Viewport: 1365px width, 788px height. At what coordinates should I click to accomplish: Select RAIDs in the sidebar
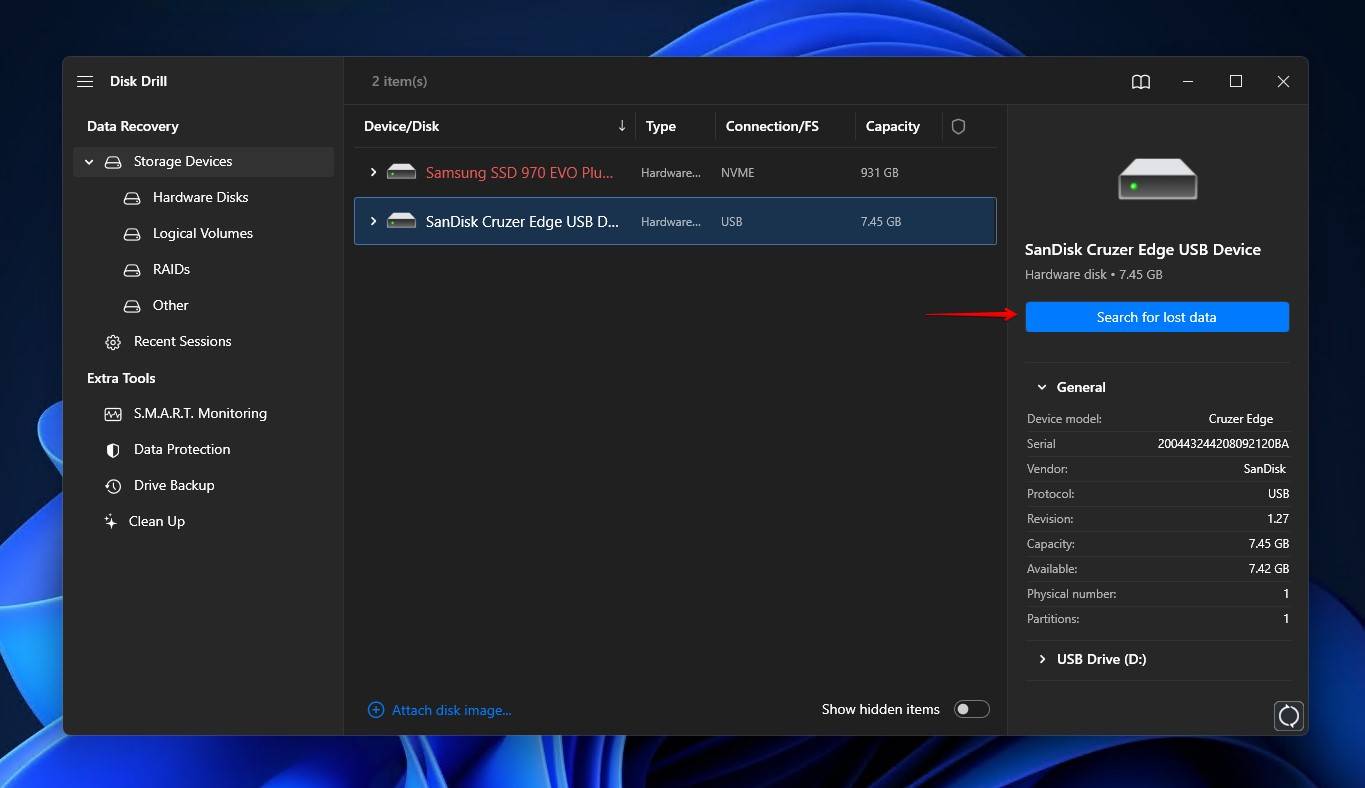pos(171,270)
